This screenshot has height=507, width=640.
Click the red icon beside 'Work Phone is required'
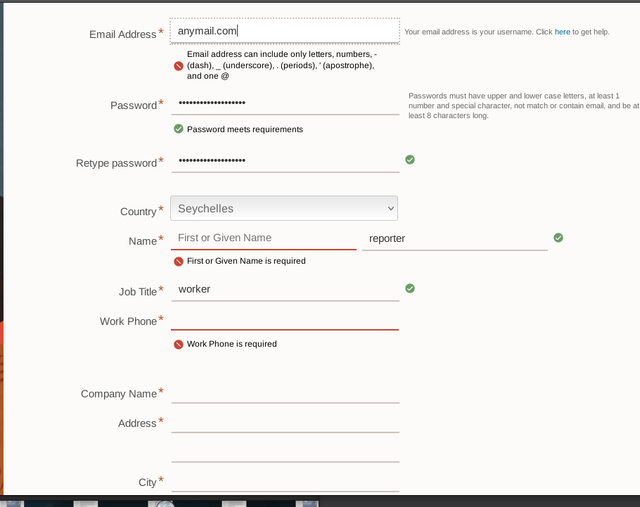pyautogui.click(x=178, y=345)
